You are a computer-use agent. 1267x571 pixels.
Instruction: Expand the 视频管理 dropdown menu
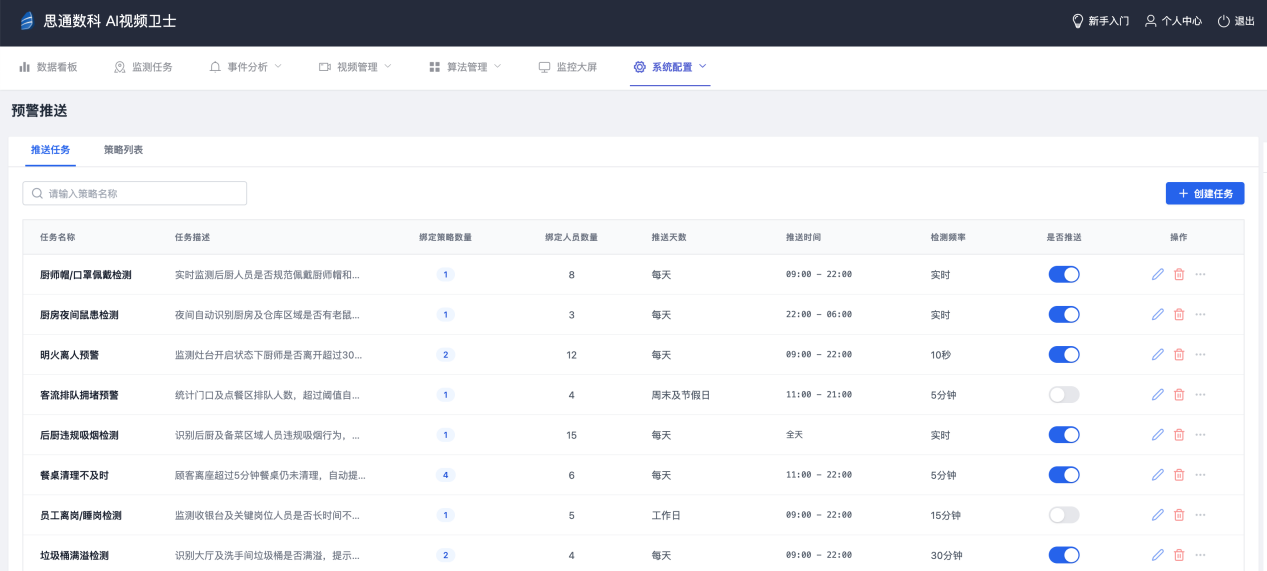point(355,67)
